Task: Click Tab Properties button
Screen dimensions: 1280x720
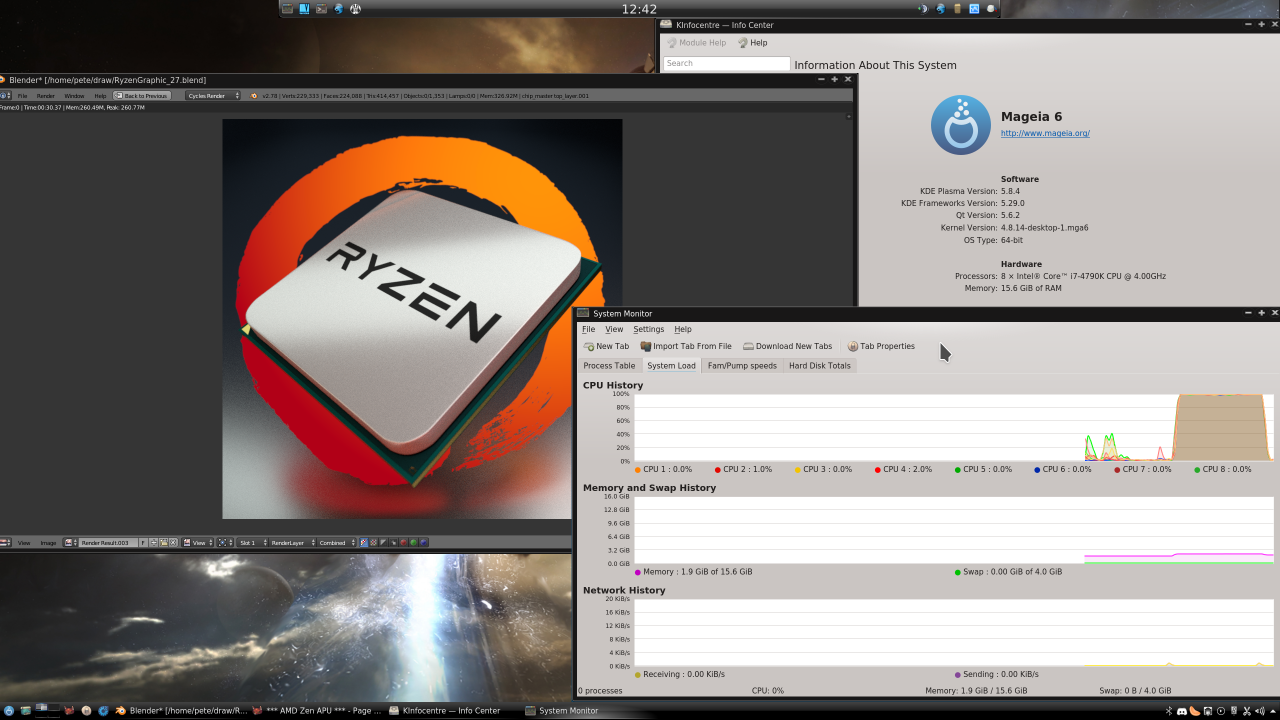Action: [x=881, y=346]
